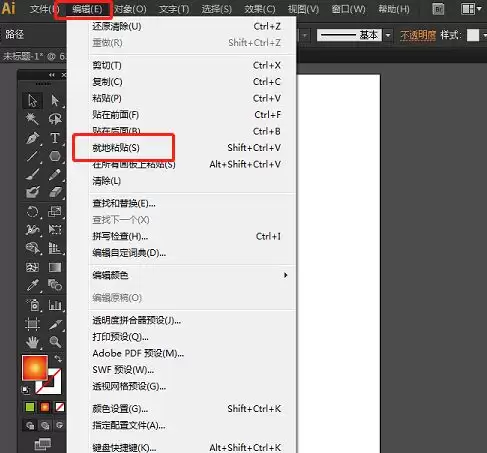Select the Type tool

(x=55, y=138)
